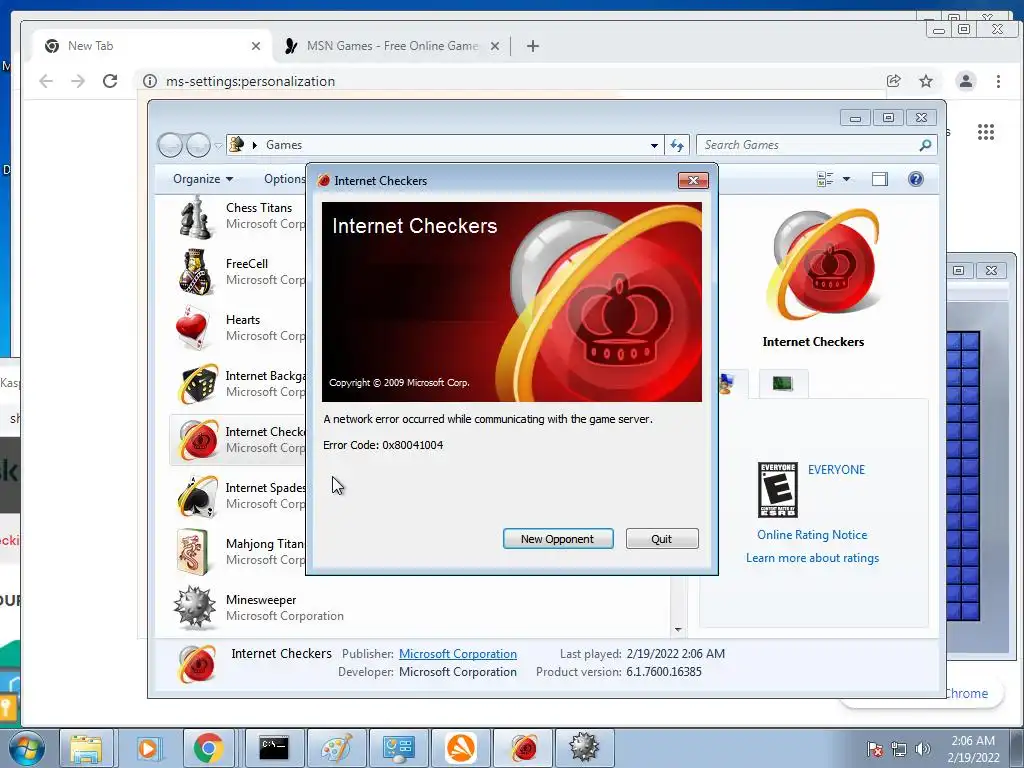Click scroll down arrow in games list
The width and height of the screenshot is (1024, 768).
click(678, 630)
